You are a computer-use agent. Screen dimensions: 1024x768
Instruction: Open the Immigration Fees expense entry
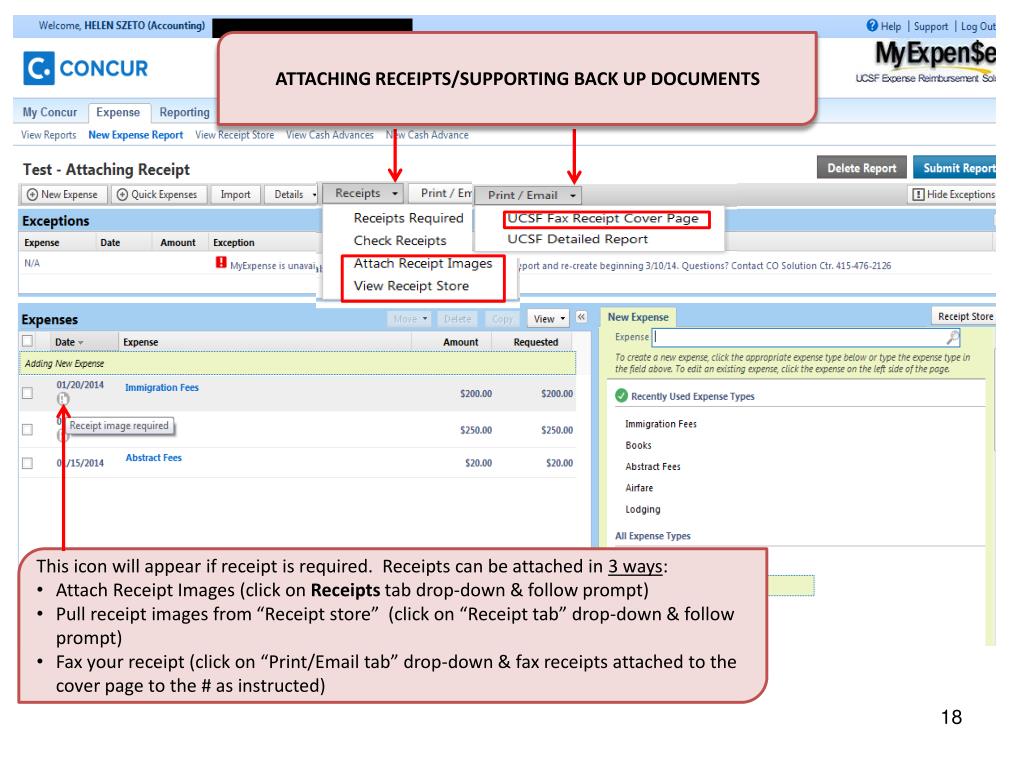click(162, 387)
